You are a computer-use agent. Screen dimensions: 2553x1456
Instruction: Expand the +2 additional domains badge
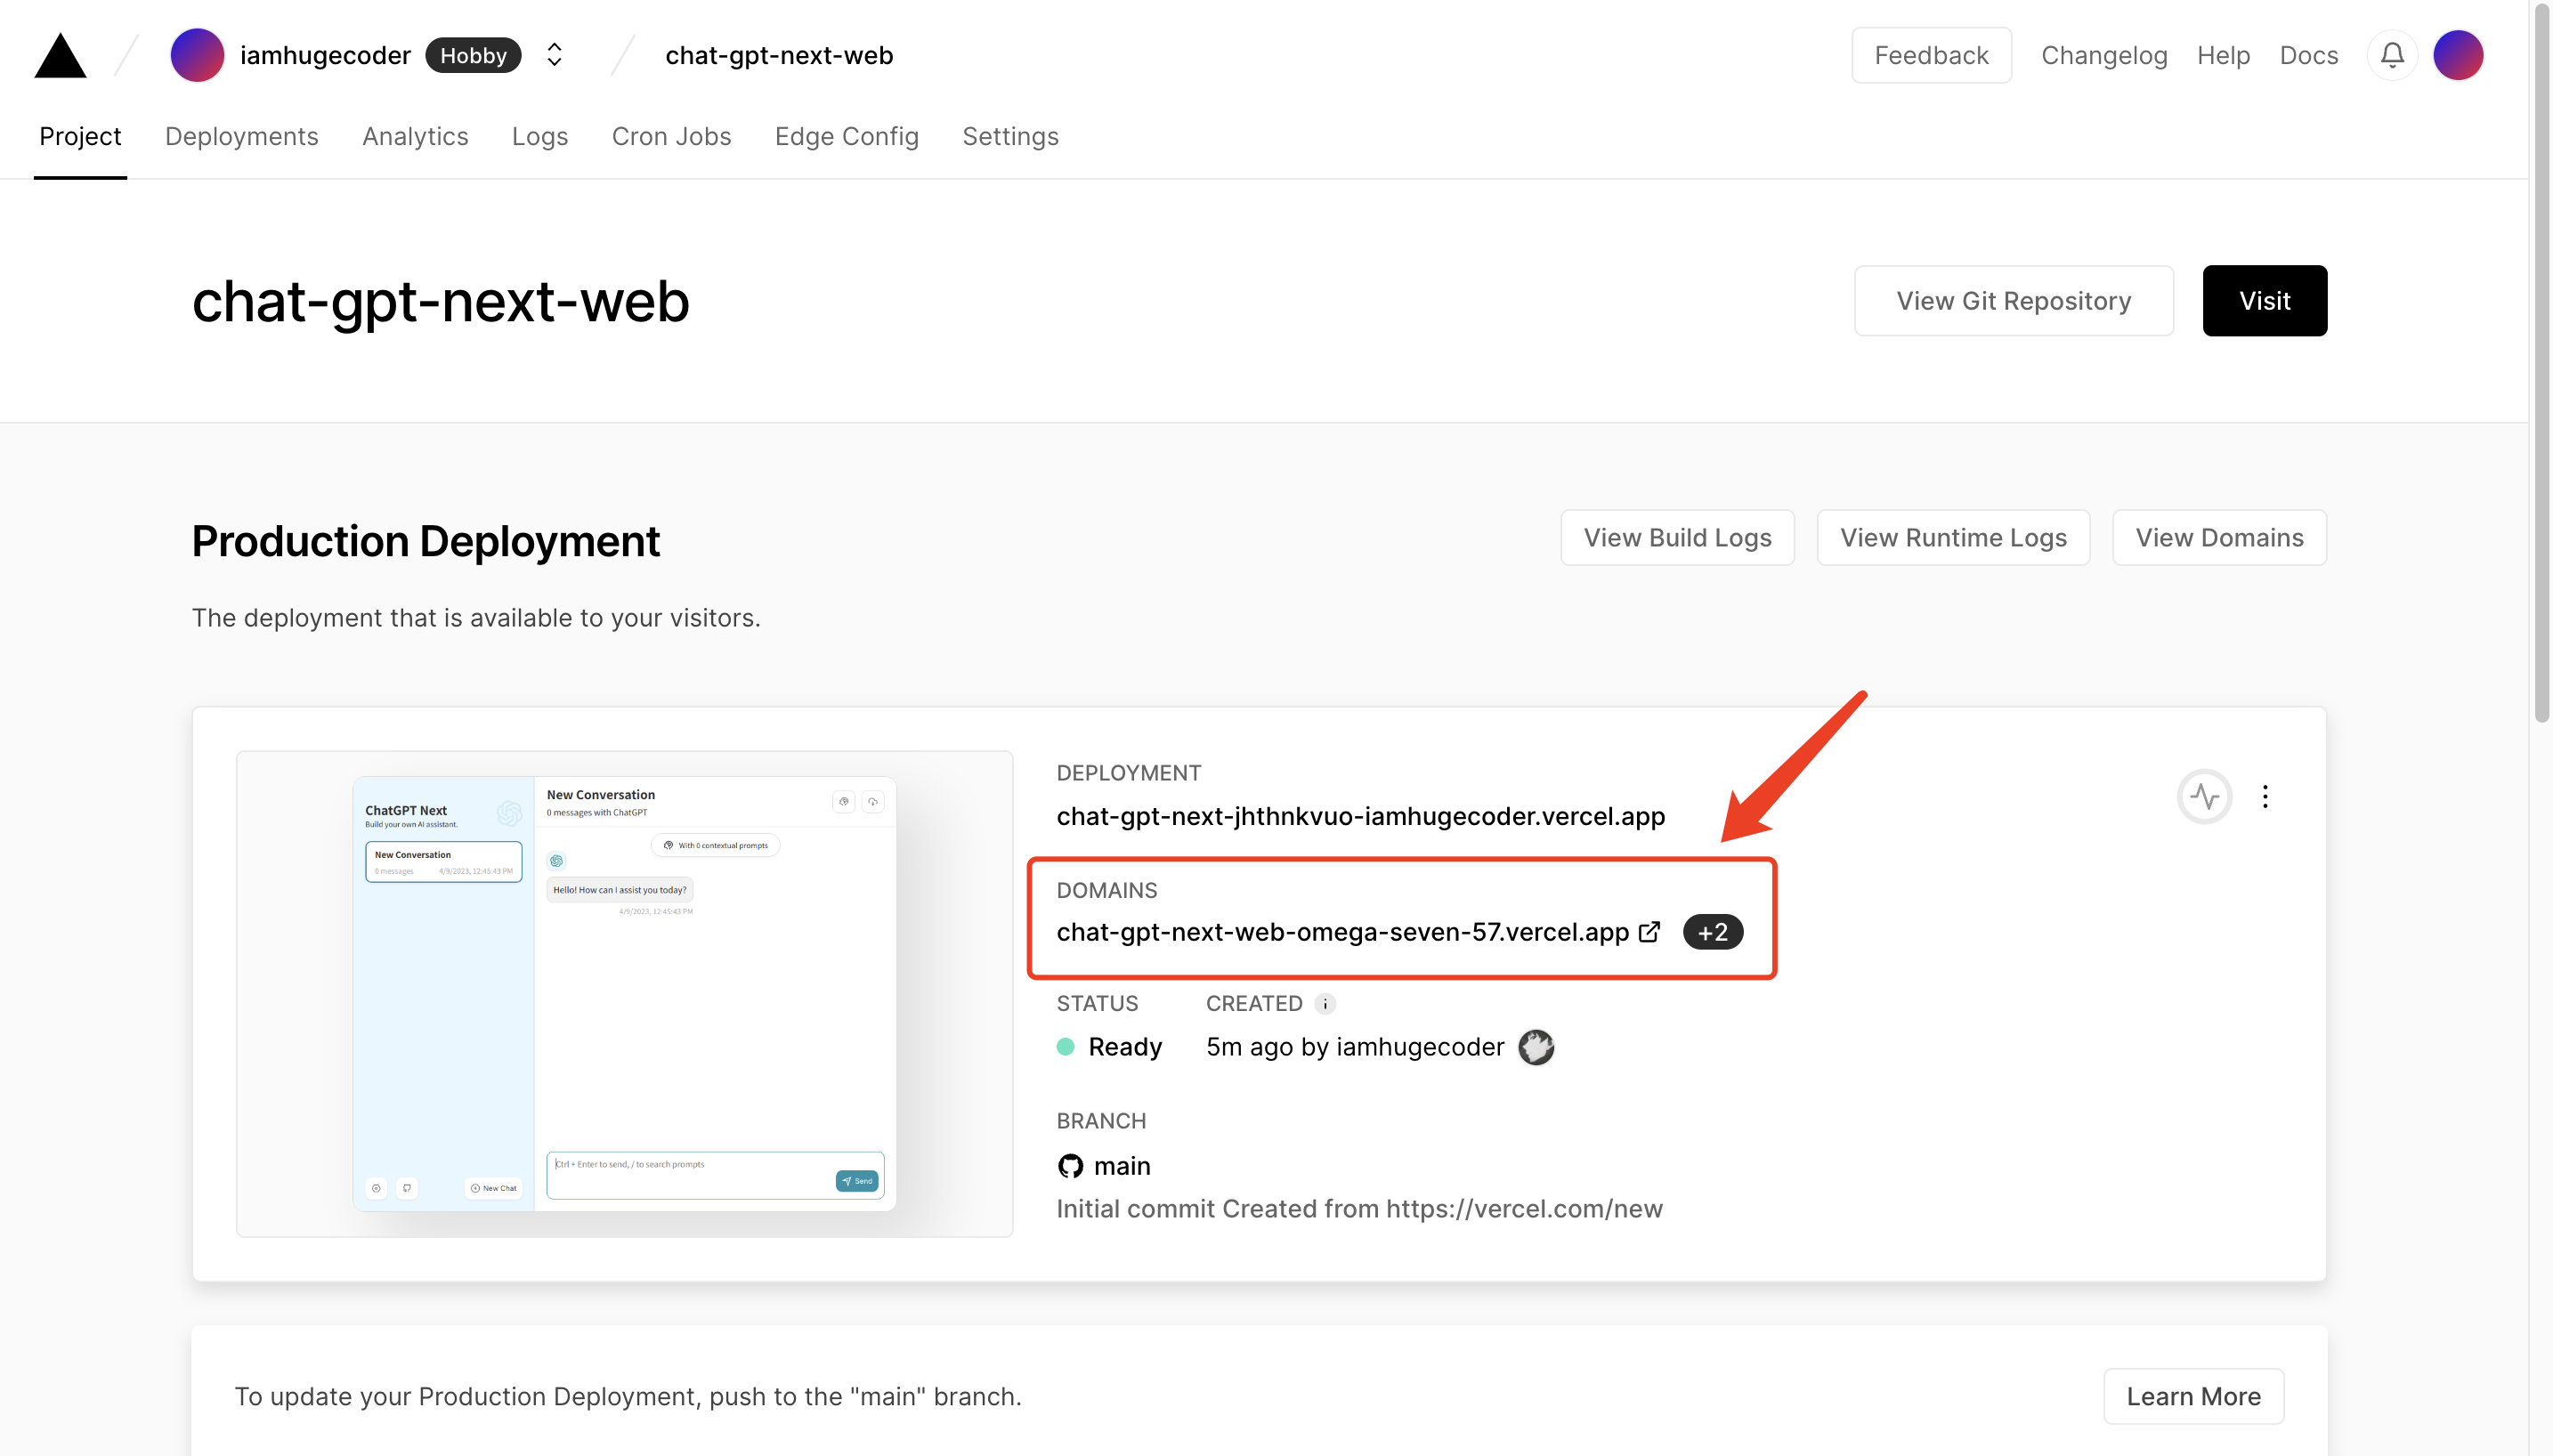(1712, 932)
